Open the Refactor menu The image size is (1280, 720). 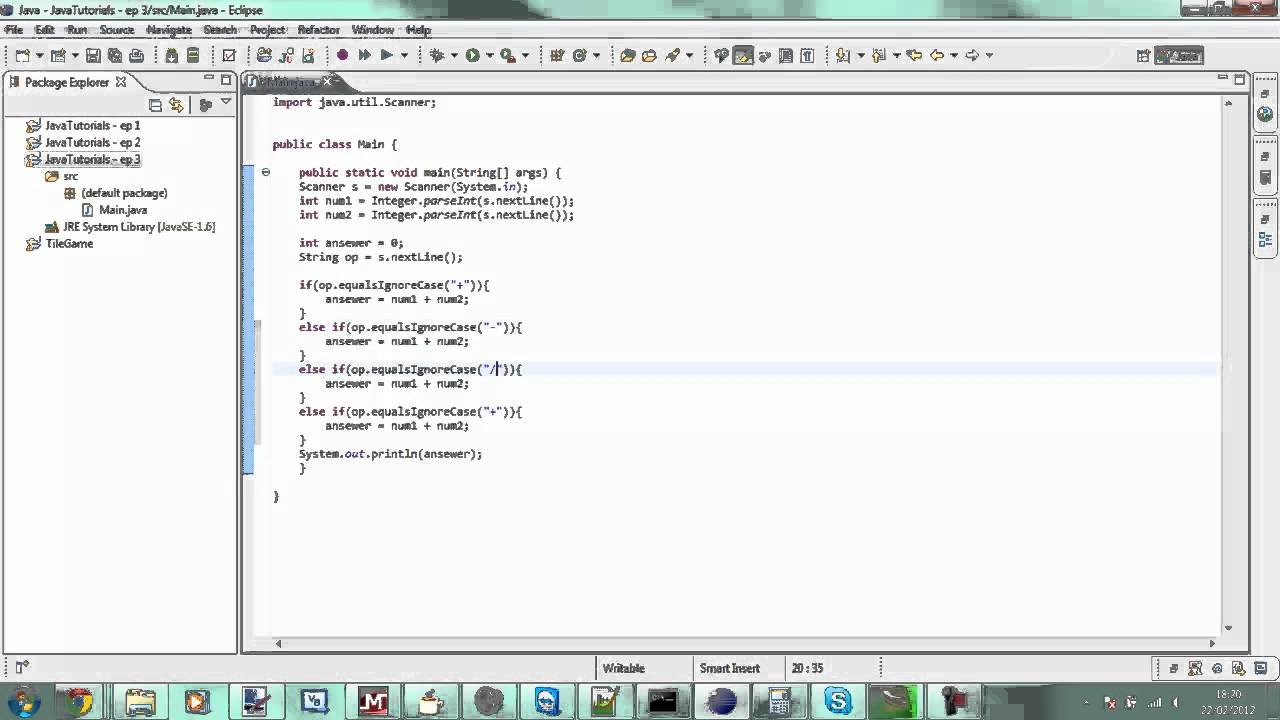[319, 30]
